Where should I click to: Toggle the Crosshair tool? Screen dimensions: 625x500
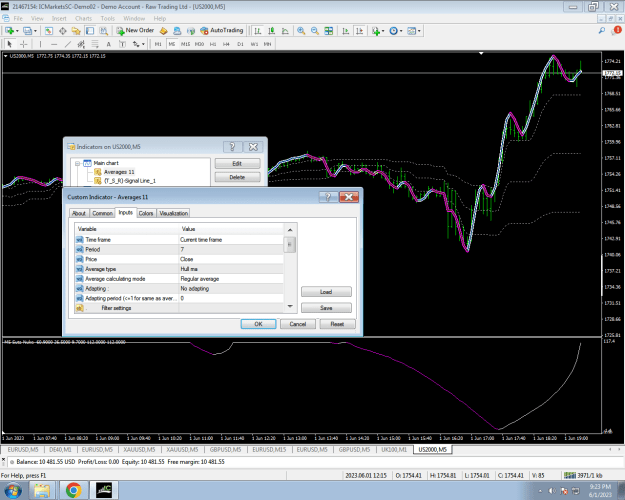click(24, 44)
